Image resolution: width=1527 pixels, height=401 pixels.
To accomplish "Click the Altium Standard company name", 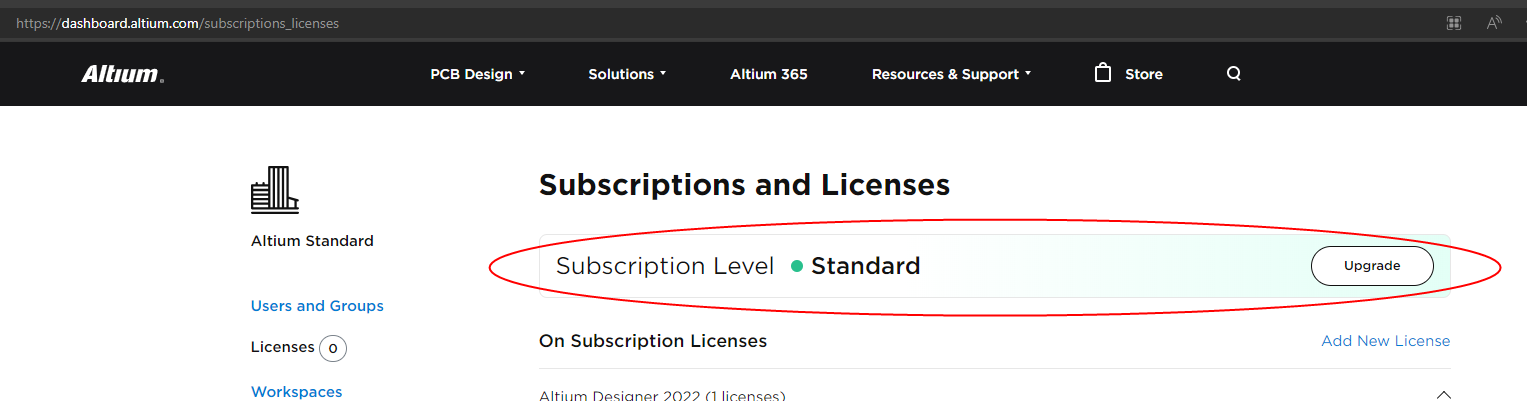I will point(312,241).
